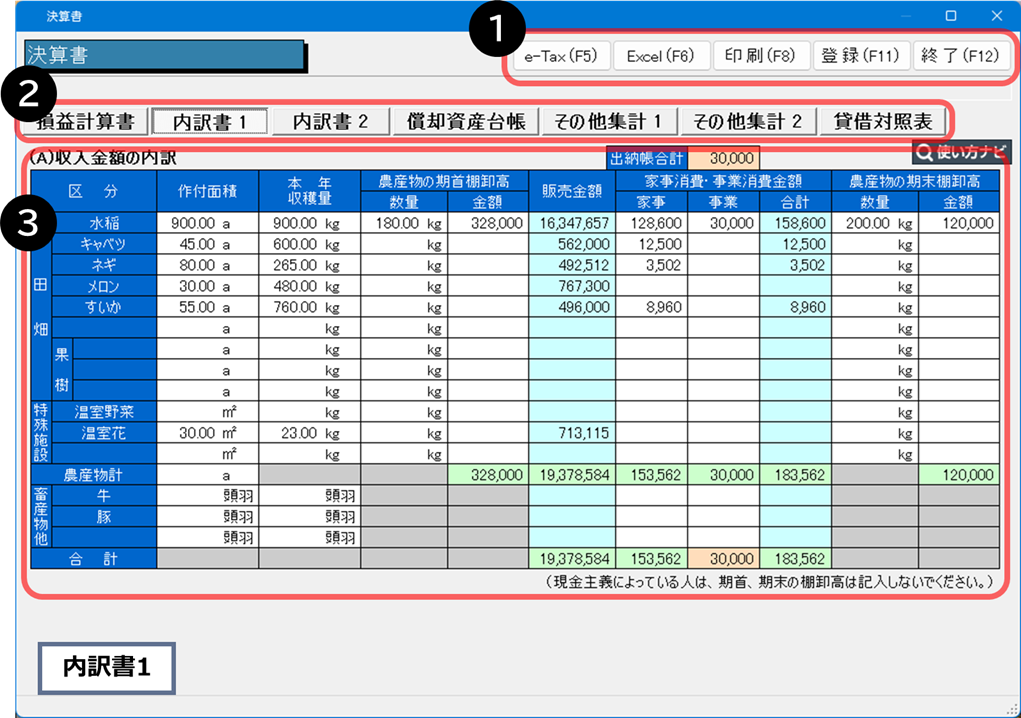The width and height of the screenshot is (1021, 718).
Task: Open the 使い方ナビ help guide
Action: [961, 152]
